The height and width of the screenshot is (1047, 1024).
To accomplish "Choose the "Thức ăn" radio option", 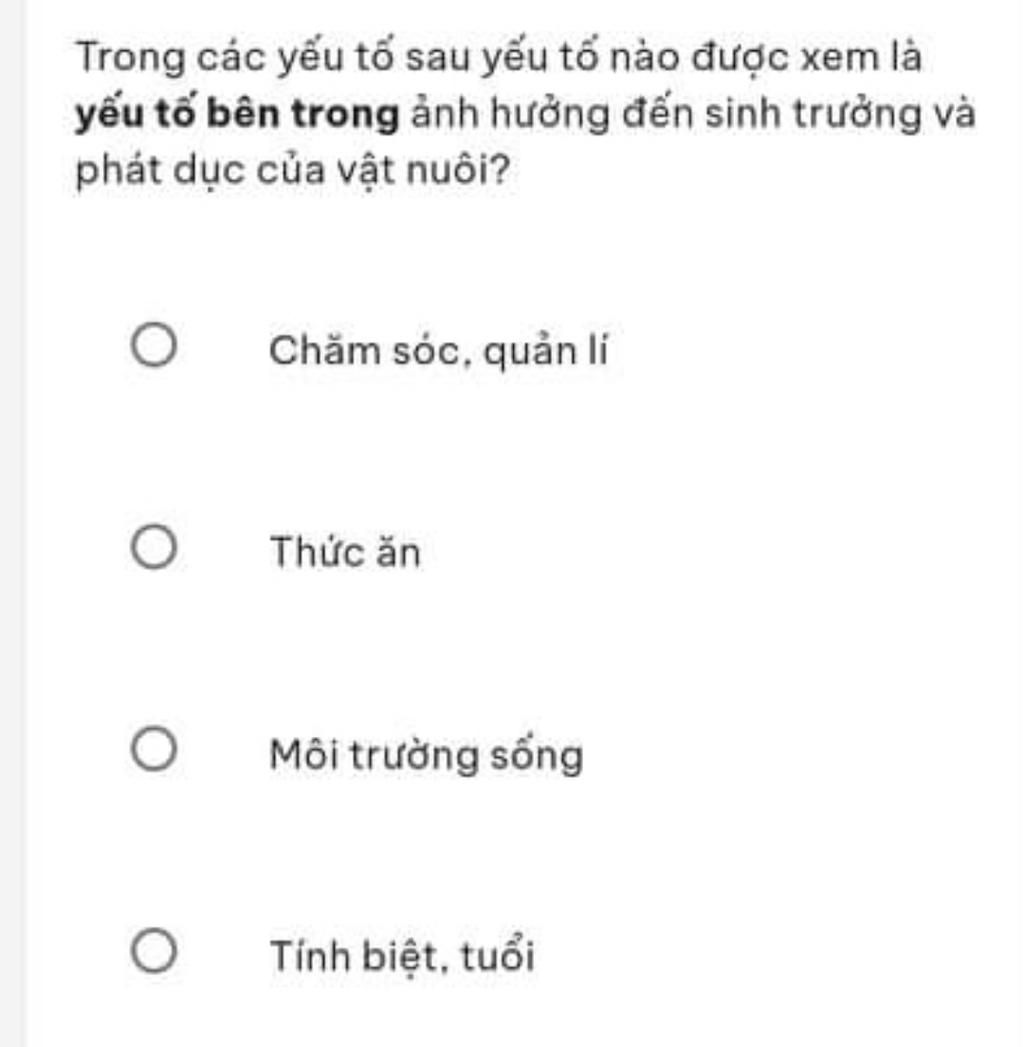I will 154,547.
